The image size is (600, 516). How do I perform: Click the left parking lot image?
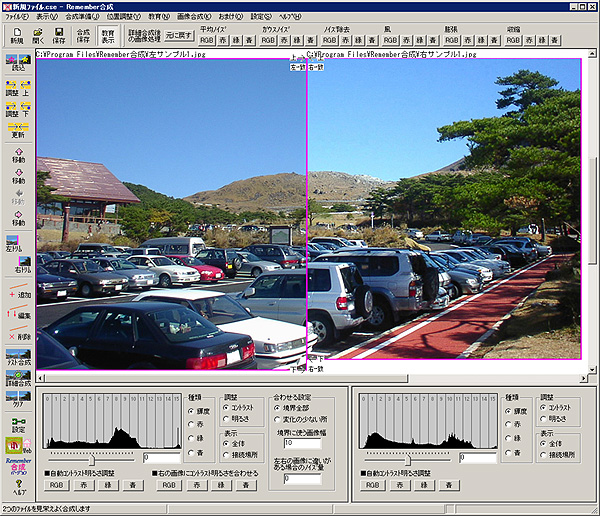[x=171, y=214]
